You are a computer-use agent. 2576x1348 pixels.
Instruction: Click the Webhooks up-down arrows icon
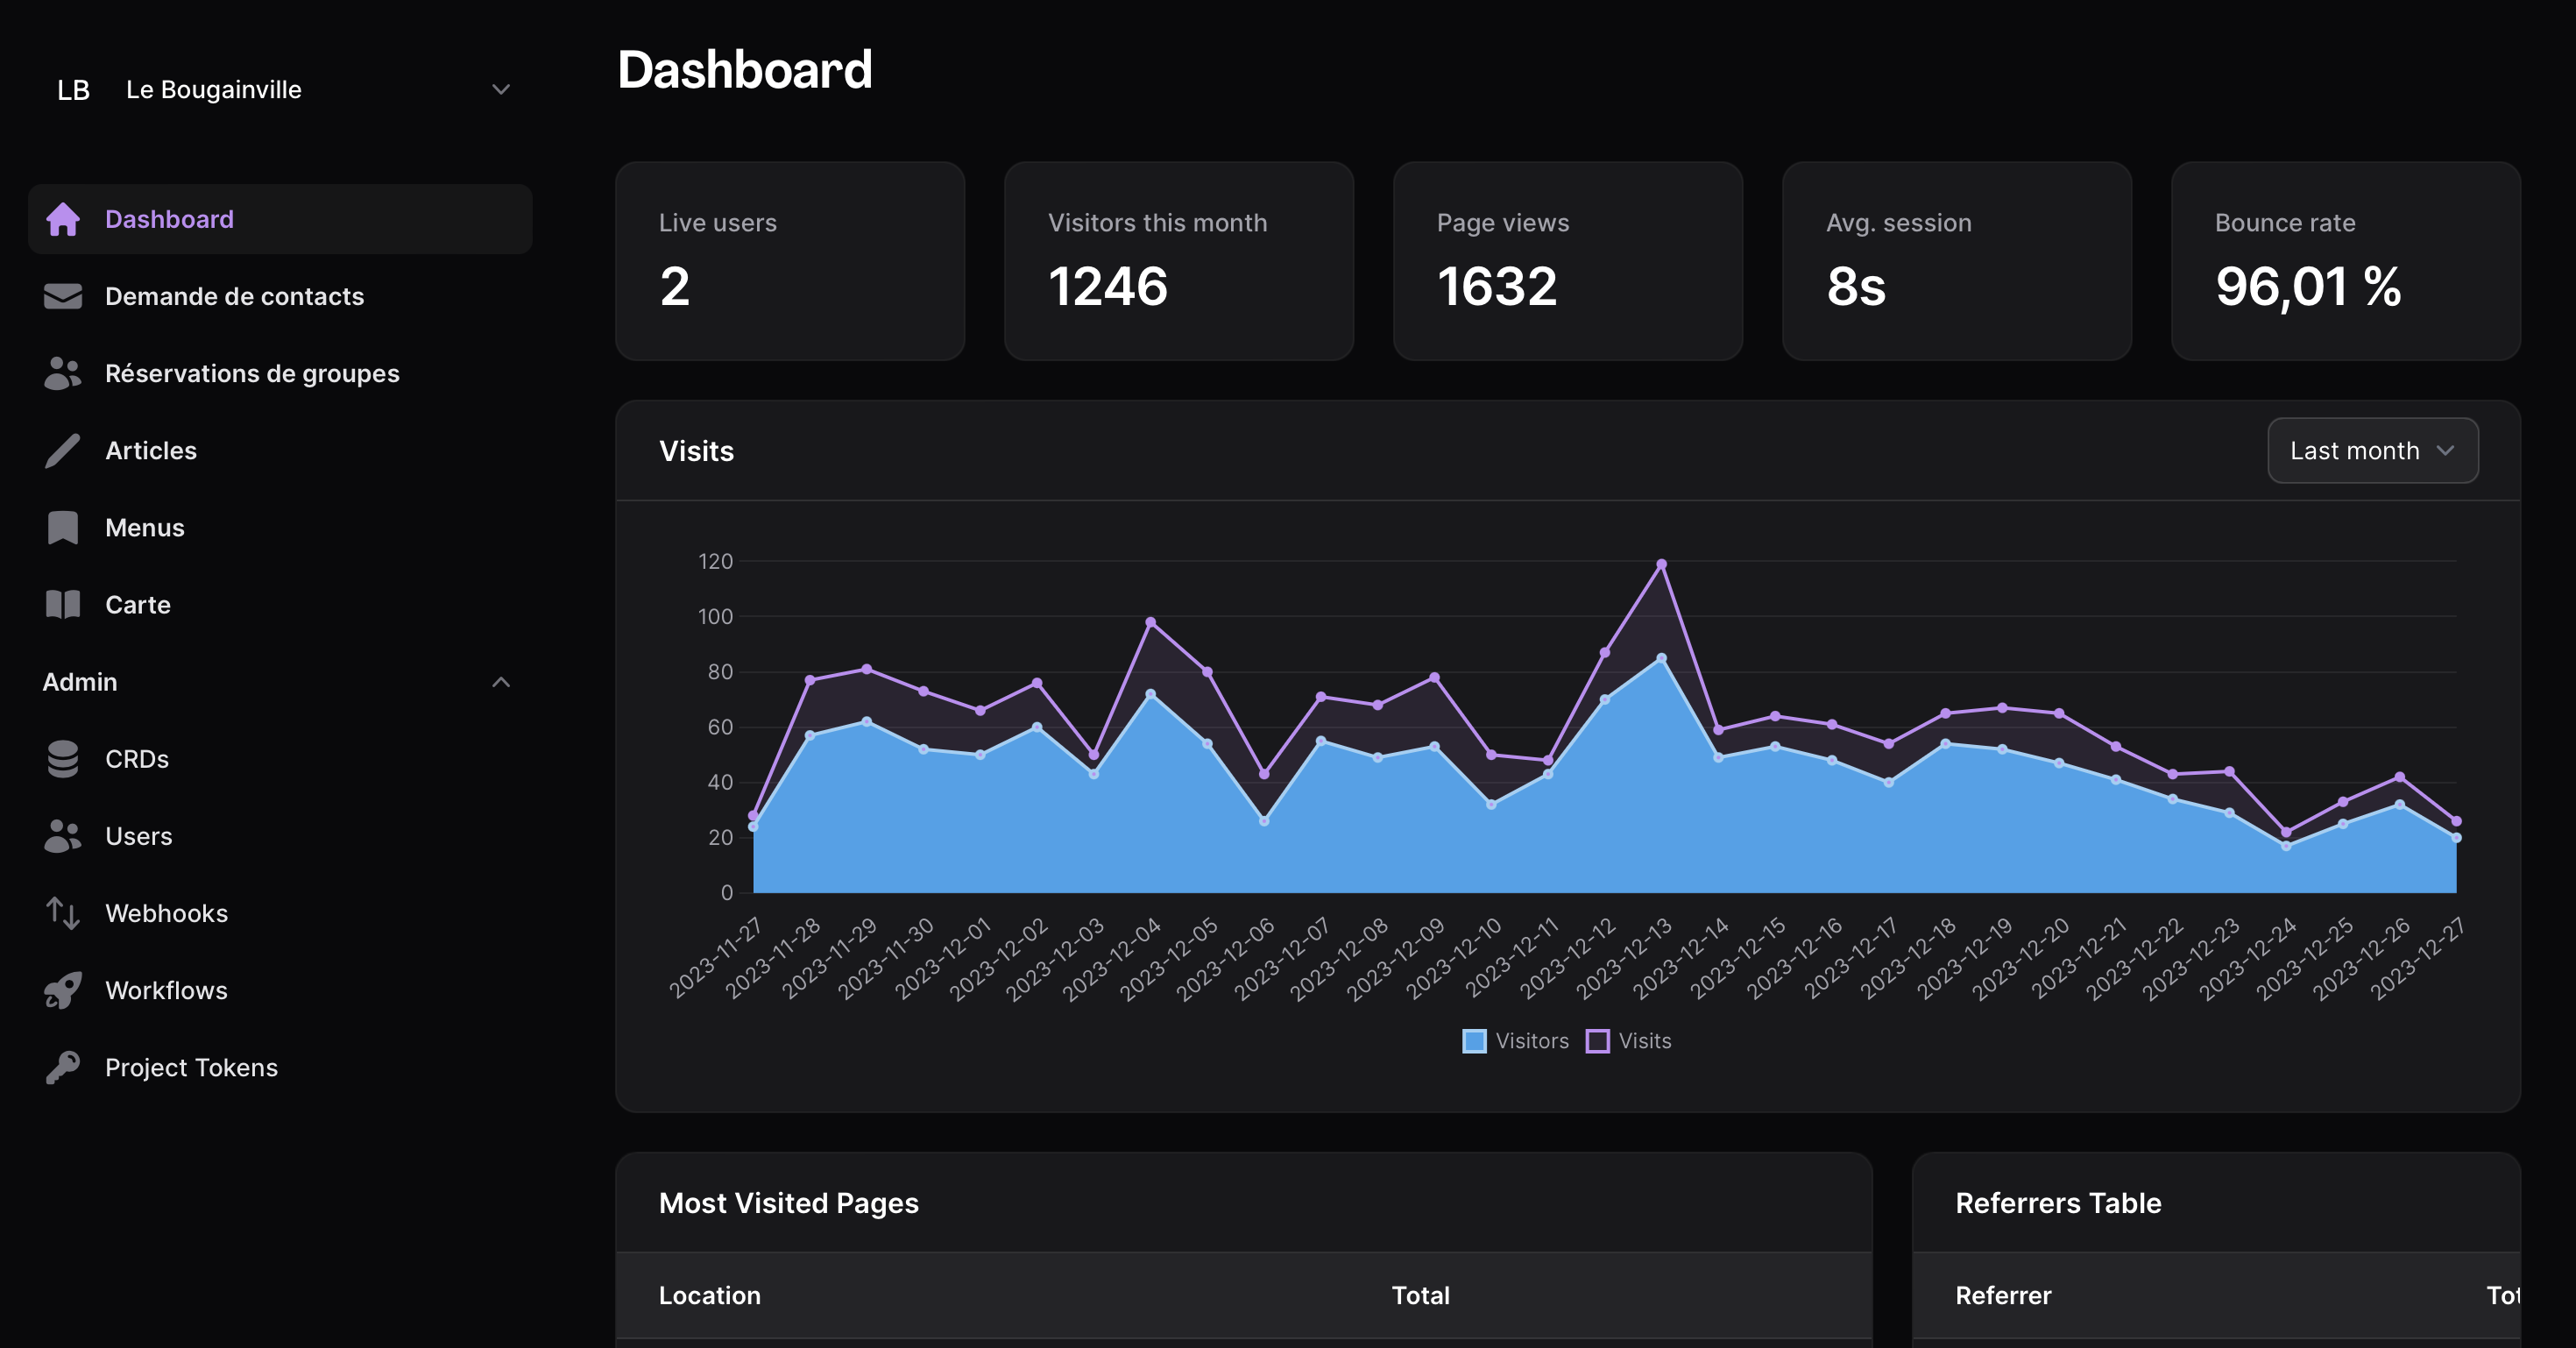[x=62, y=913]
